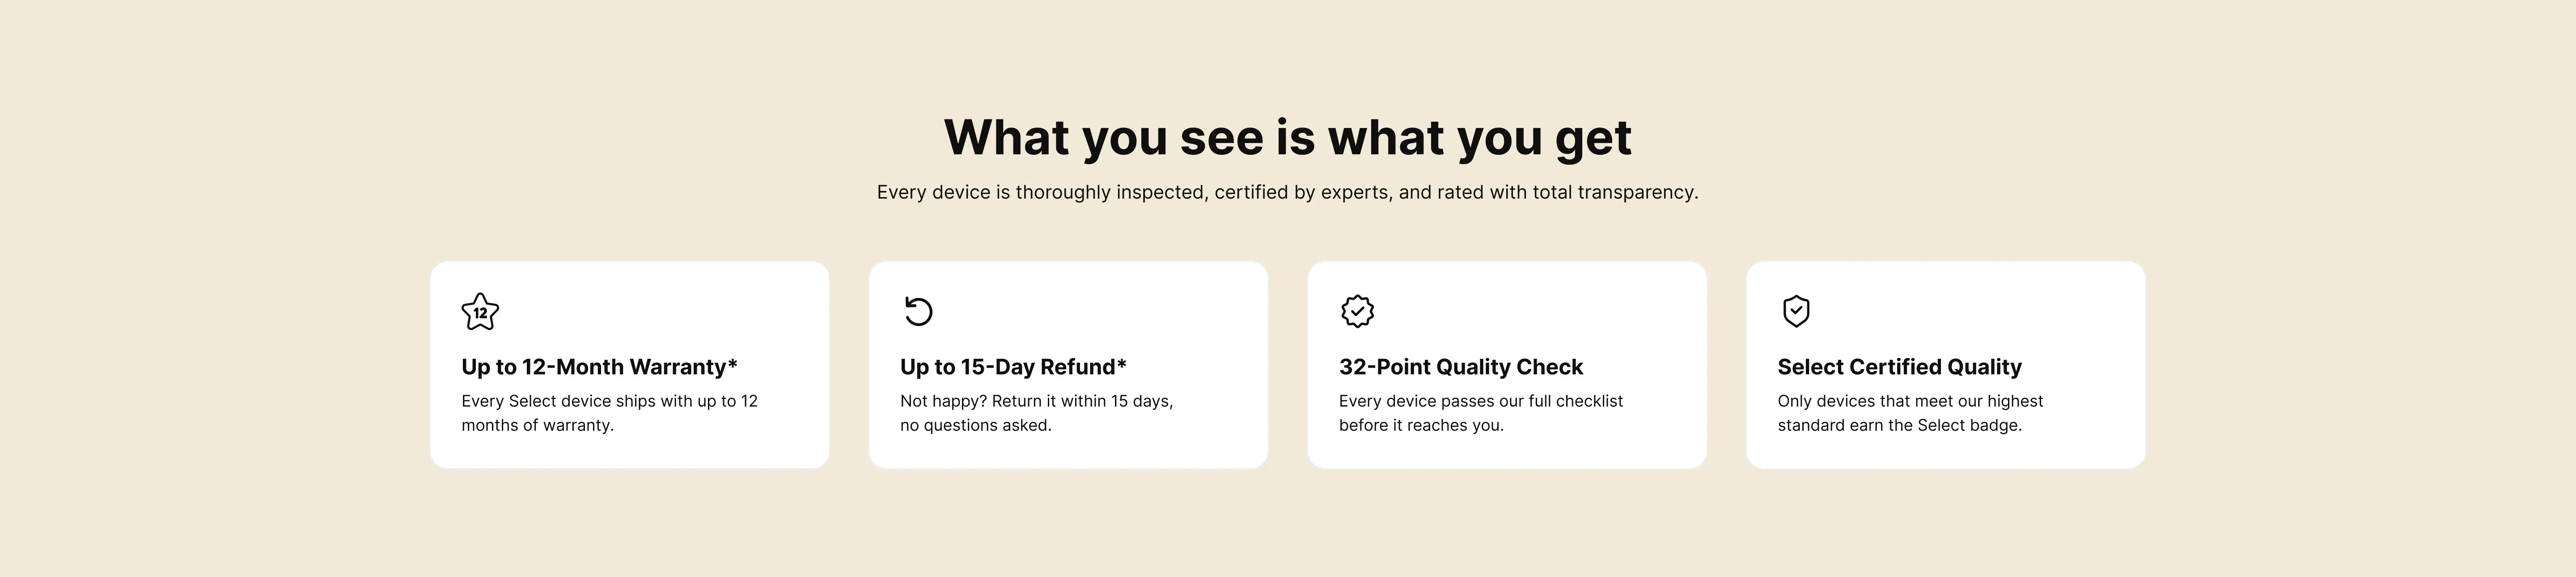Click the 12-month star warranty icon
2576x577 pixels.
(480, 312)
